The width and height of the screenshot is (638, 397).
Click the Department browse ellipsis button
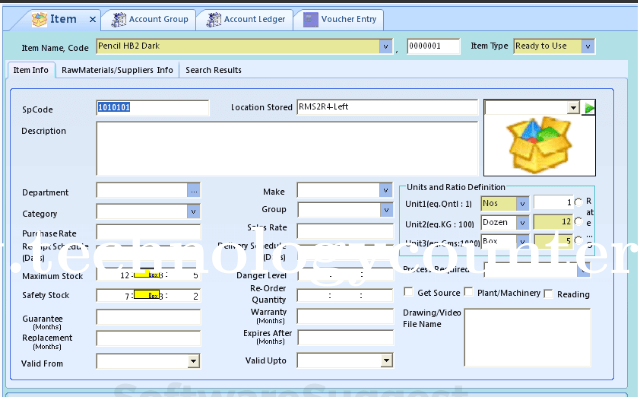(x=194, y=191)
